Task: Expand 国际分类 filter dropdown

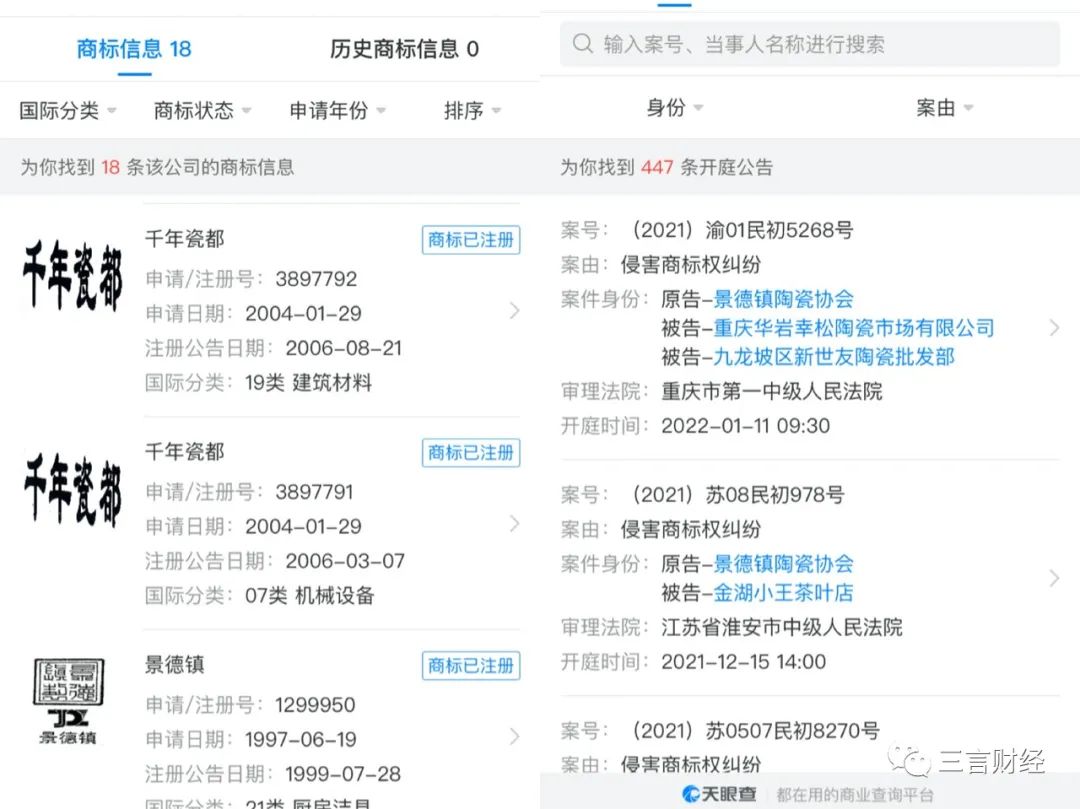Action: click(x=68, y=110)
